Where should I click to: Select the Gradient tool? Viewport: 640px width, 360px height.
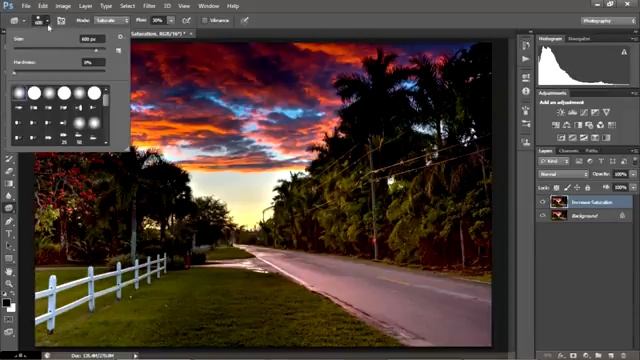9,184
